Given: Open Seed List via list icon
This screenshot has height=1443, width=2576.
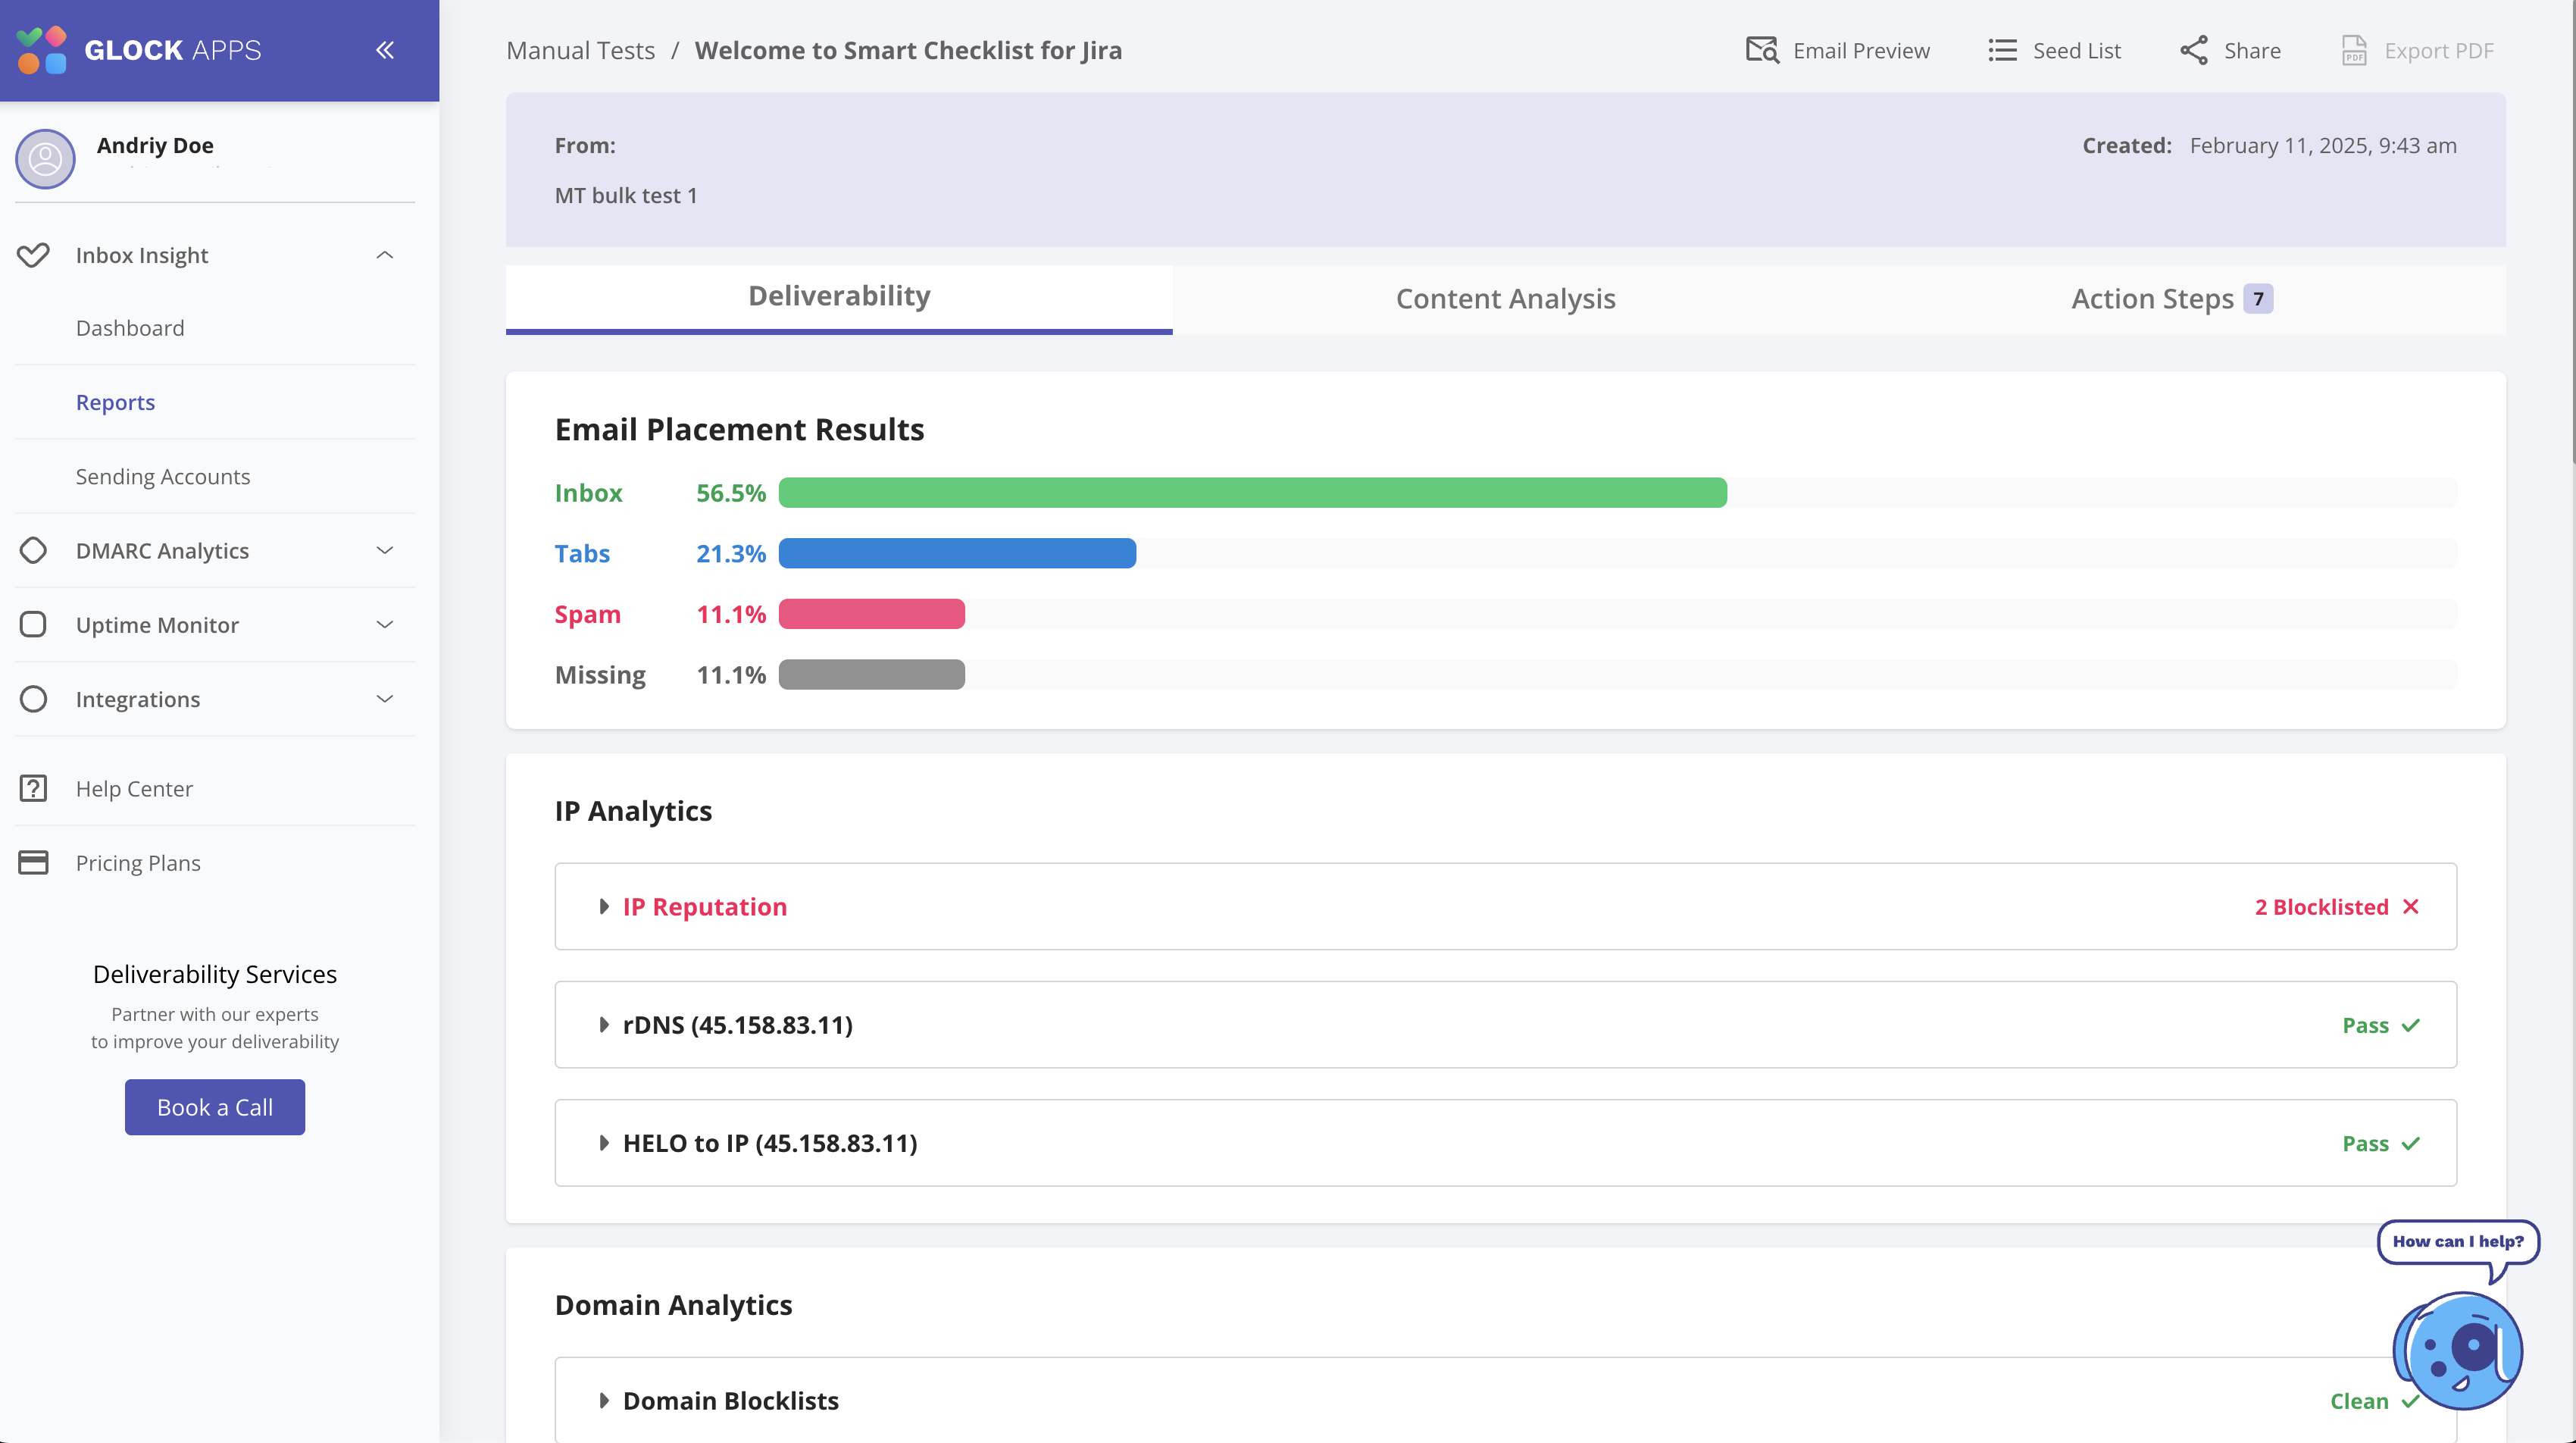Looking at the screenshot, I should pyautogui.click(x=2002, y=50).
